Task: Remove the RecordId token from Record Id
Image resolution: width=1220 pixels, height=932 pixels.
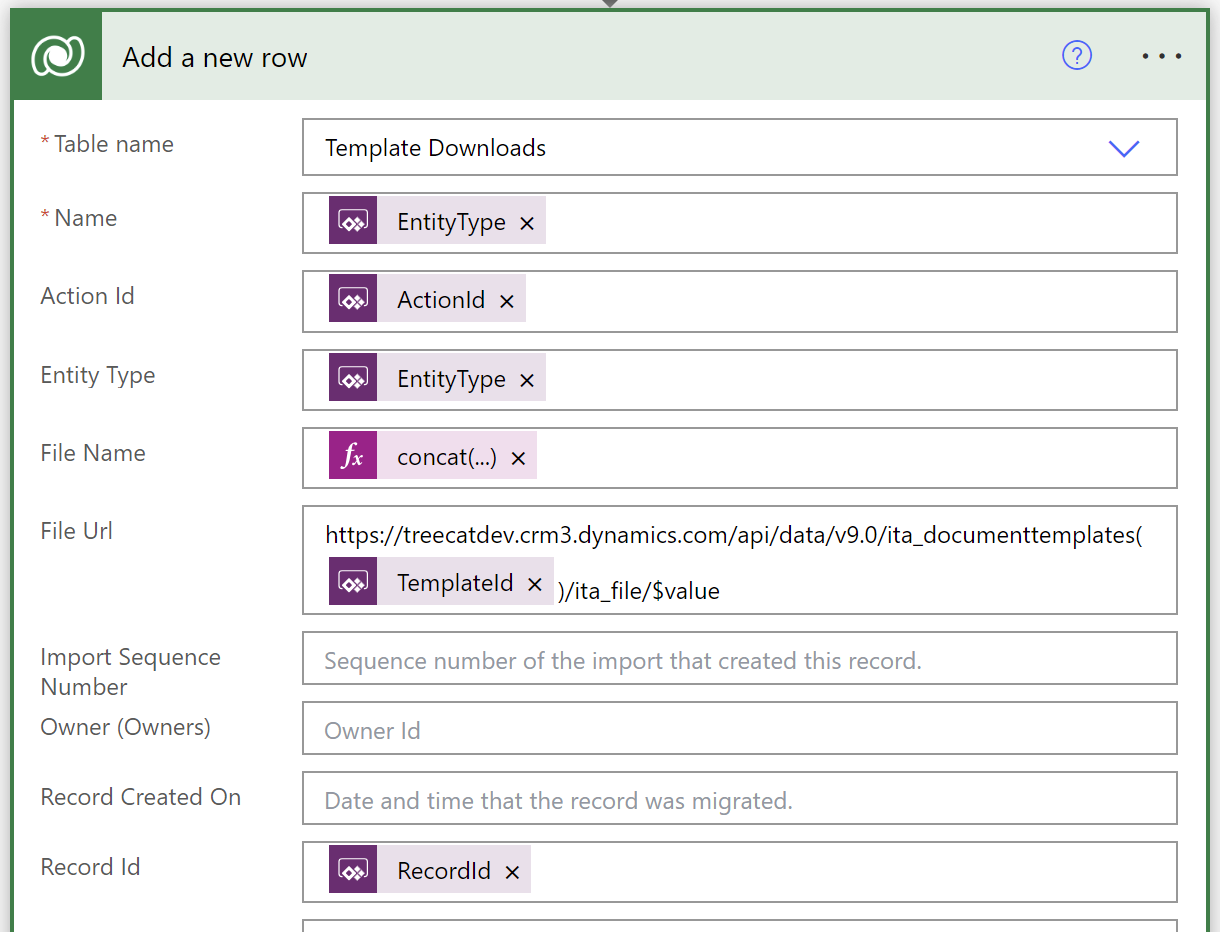Action: point(512,872)
